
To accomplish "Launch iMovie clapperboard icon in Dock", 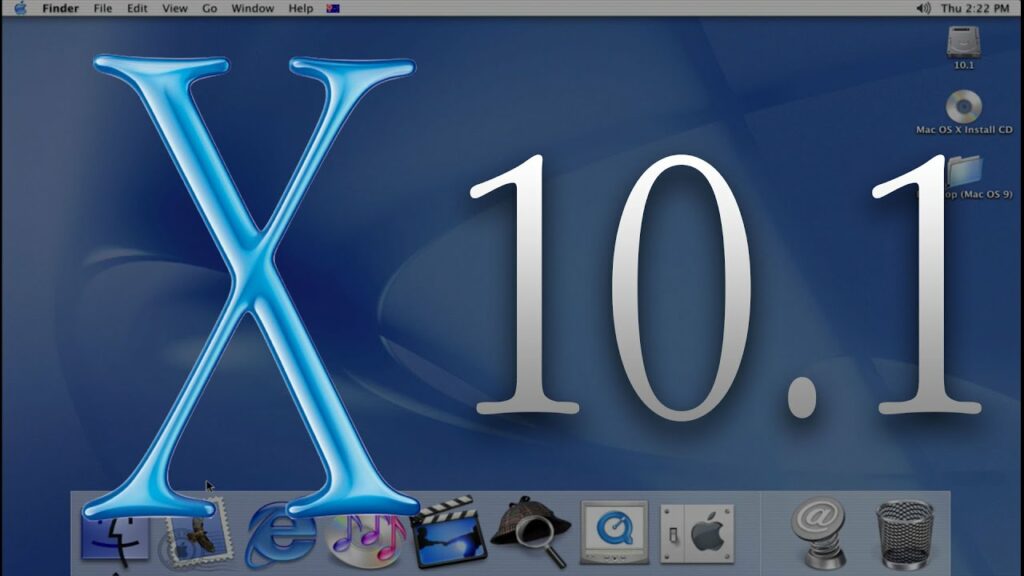I will pos(449,532).
